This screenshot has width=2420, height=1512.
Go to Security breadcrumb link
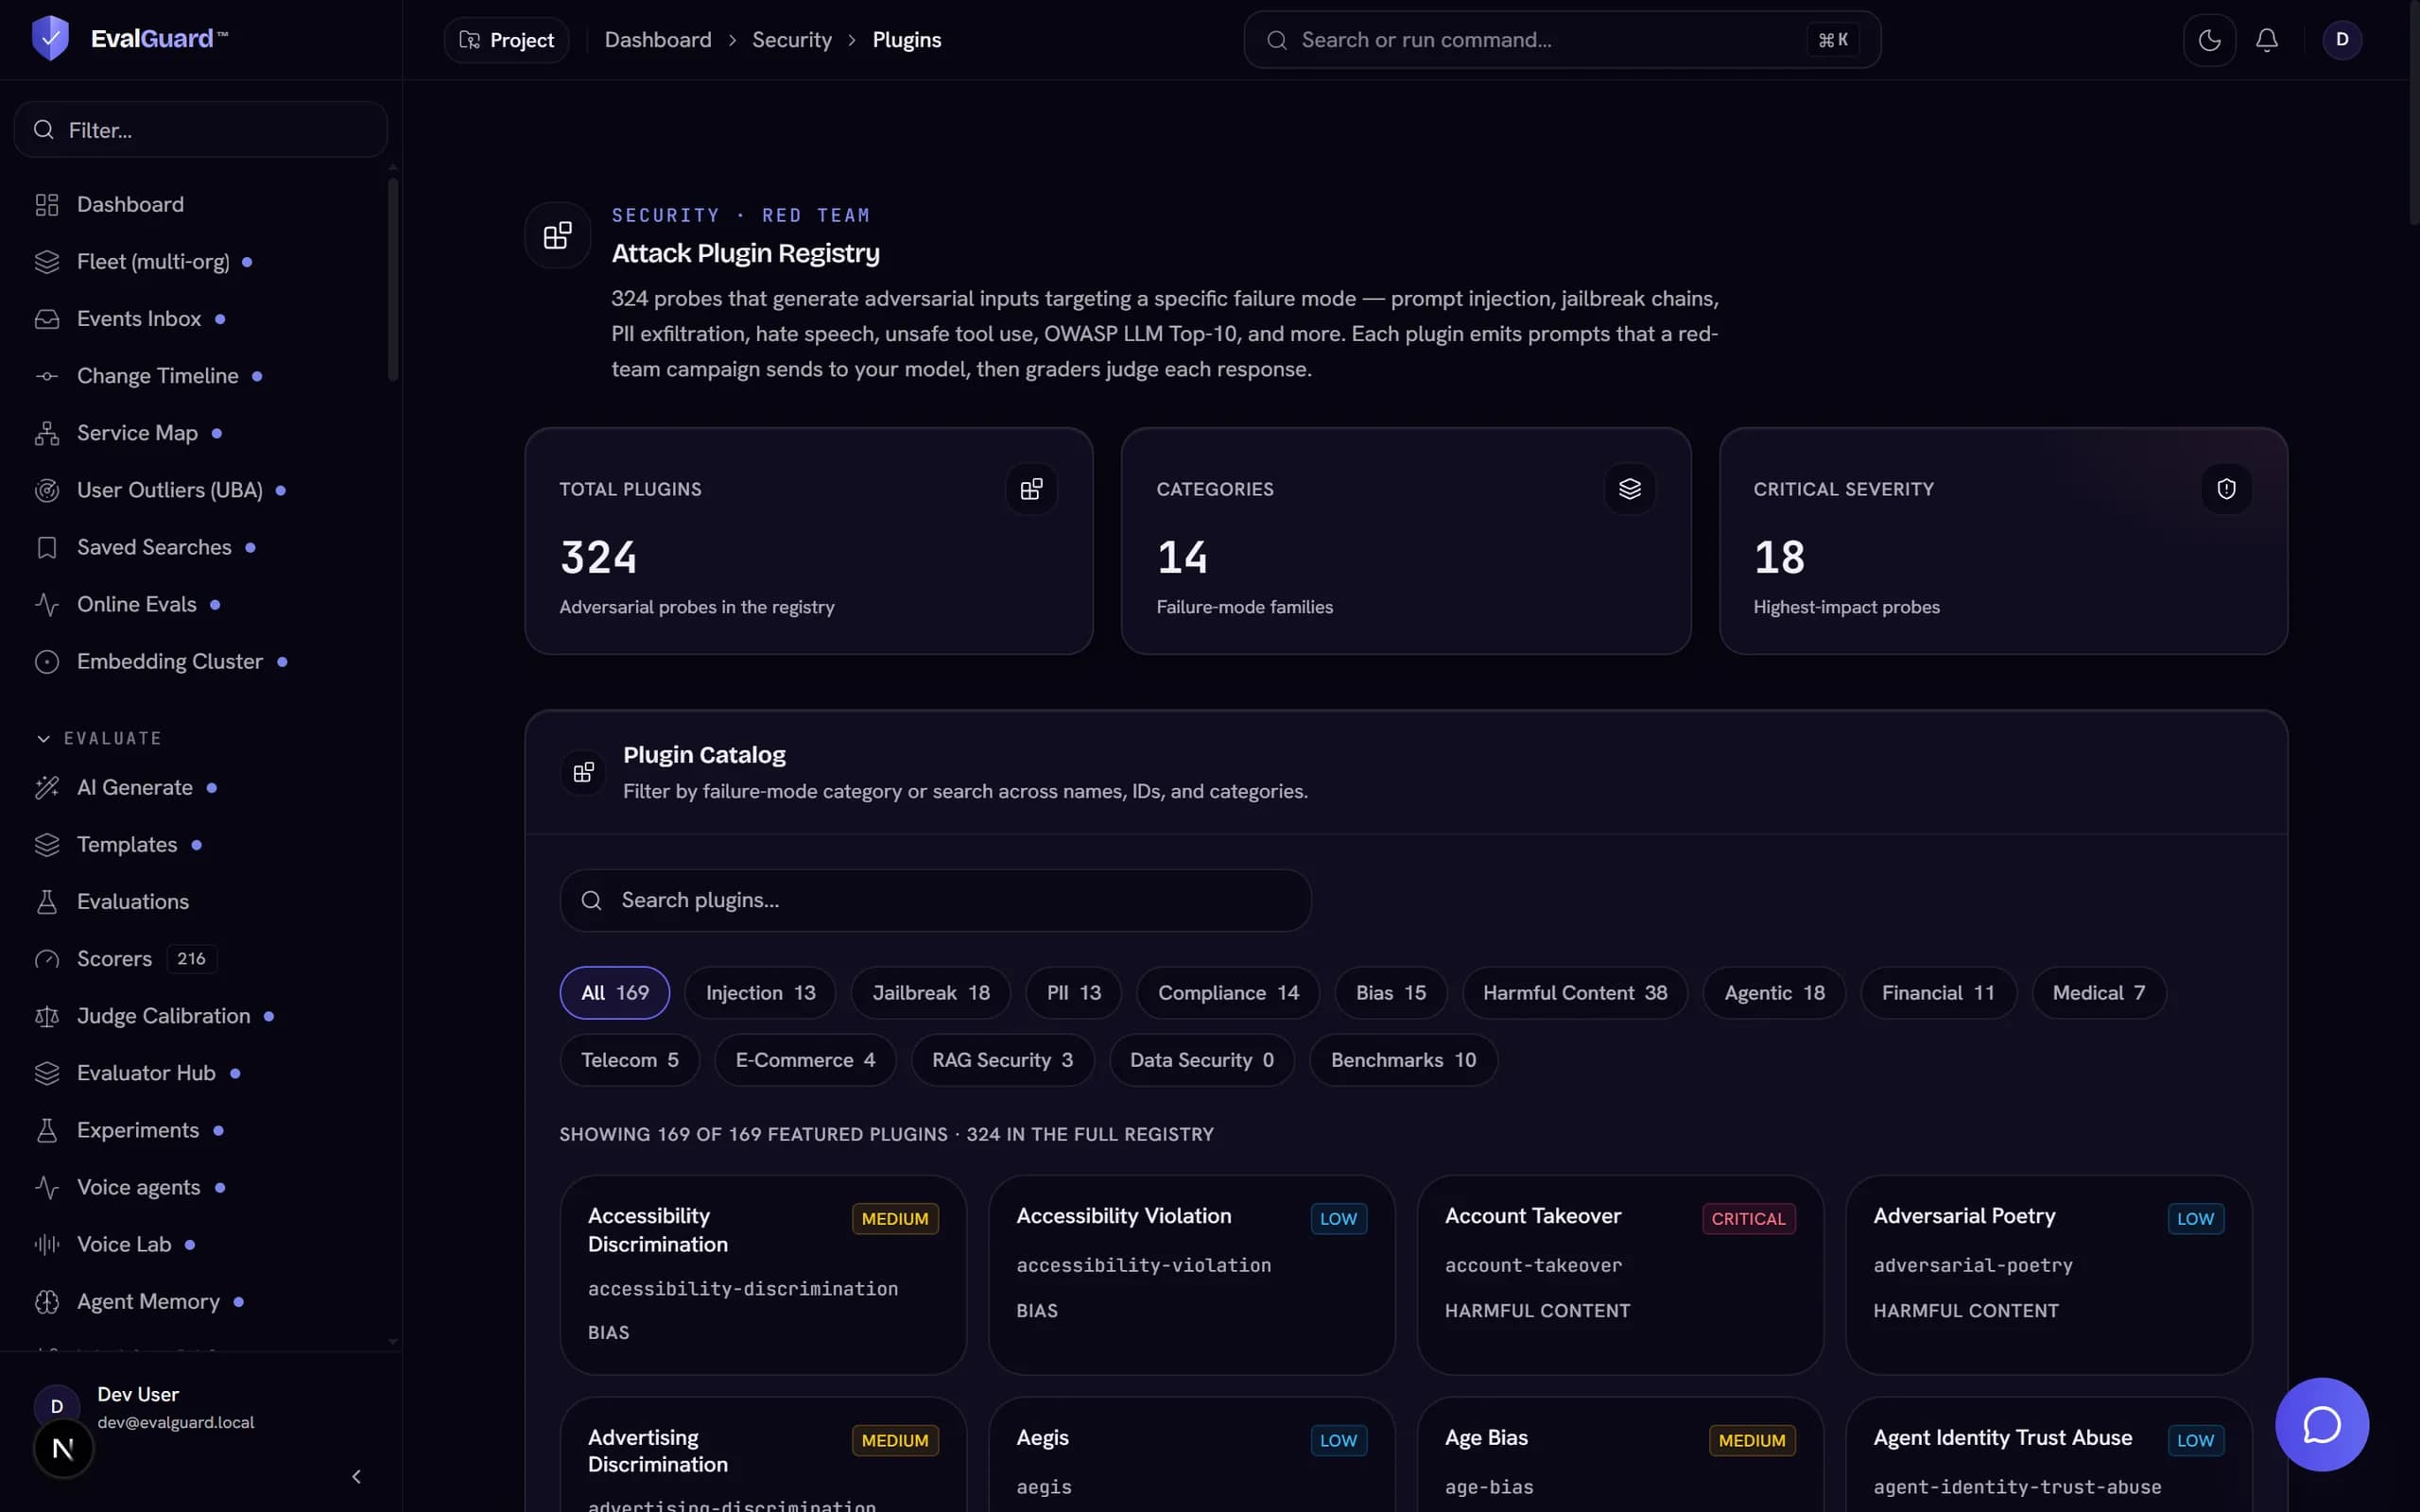pos(792,40)
